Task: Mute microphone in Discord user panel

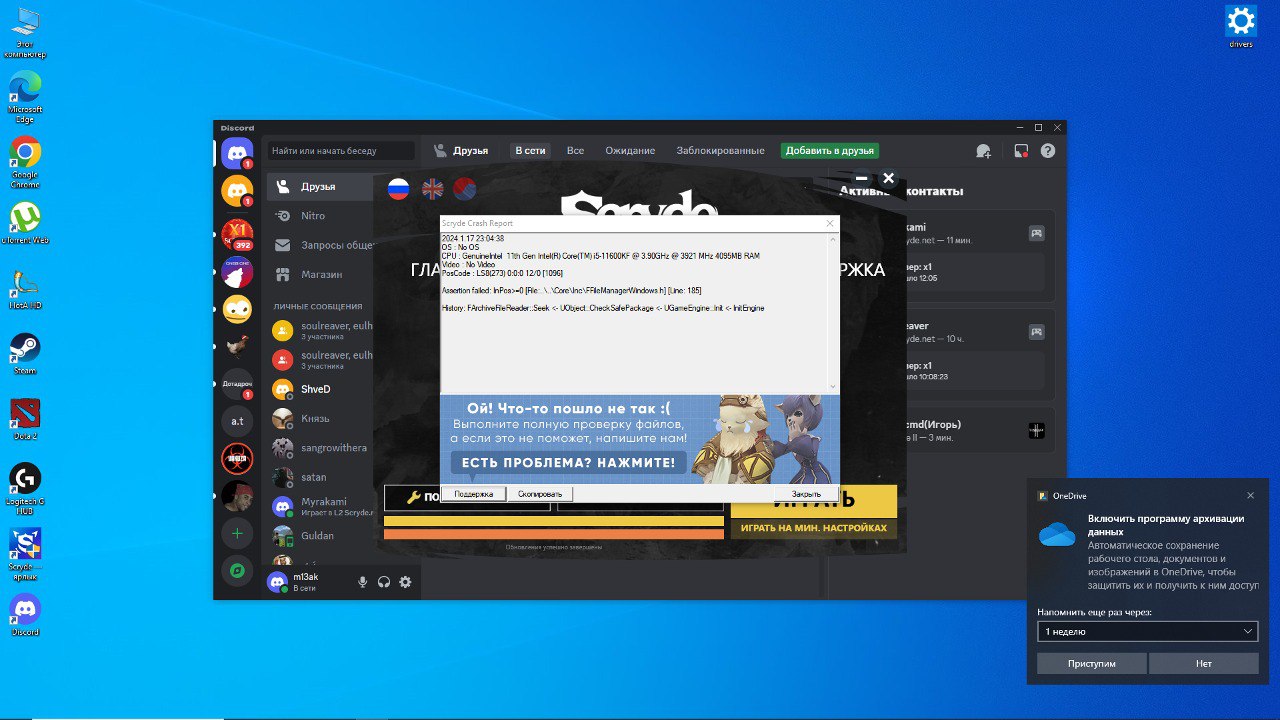Action: coord(363,582)
